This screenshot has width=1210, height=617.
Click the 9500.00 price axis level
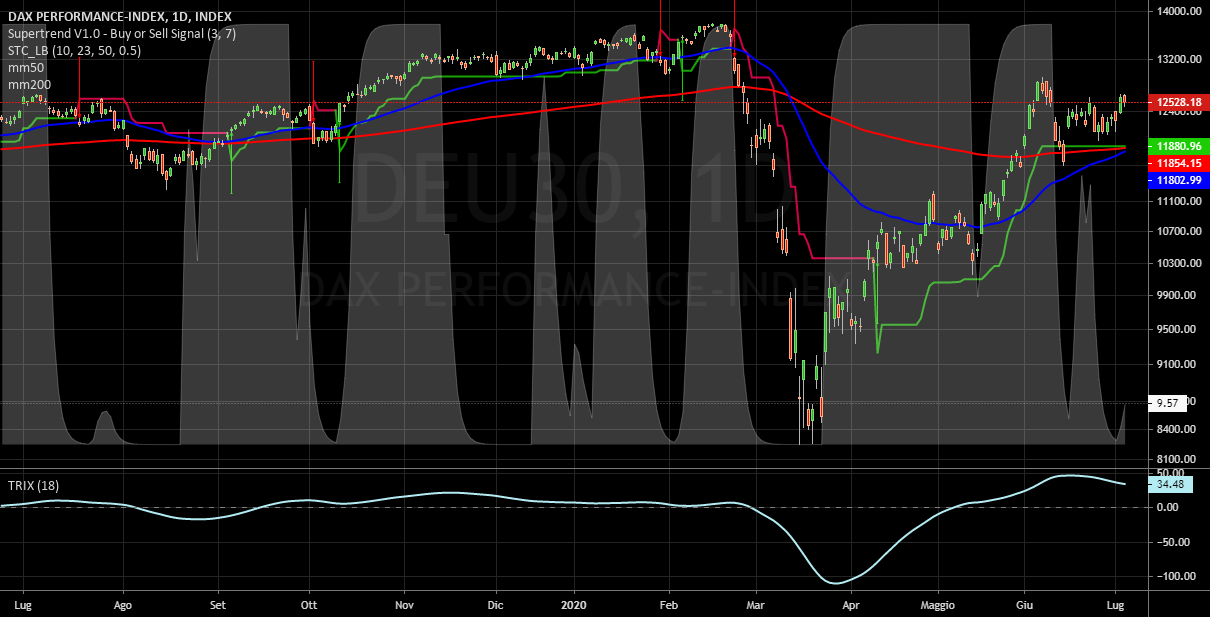[x=1175, y=329]
